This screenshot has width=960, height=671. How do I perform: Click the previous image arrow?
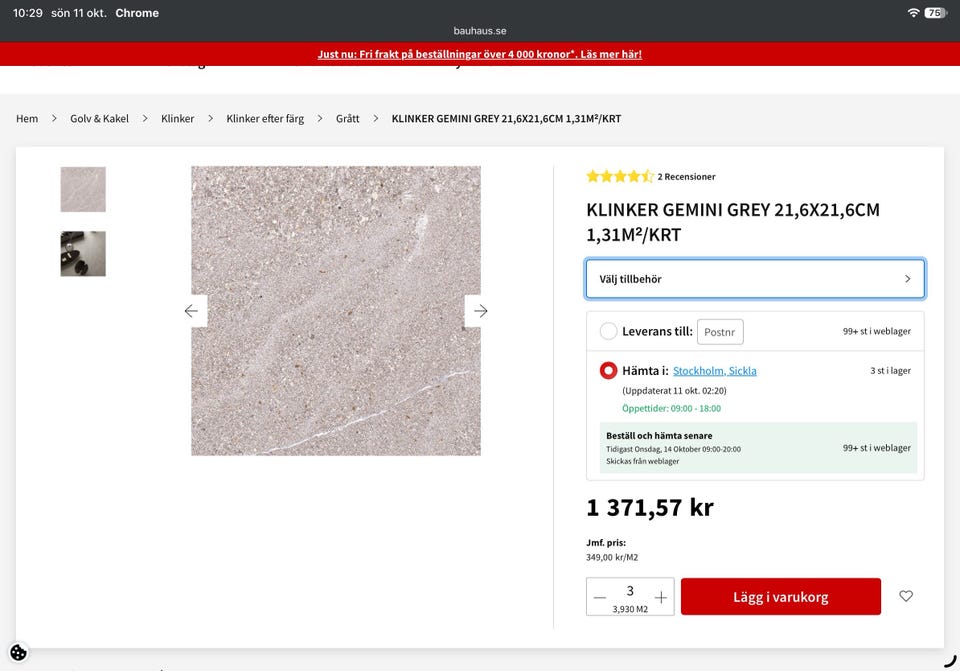point(192,311)
